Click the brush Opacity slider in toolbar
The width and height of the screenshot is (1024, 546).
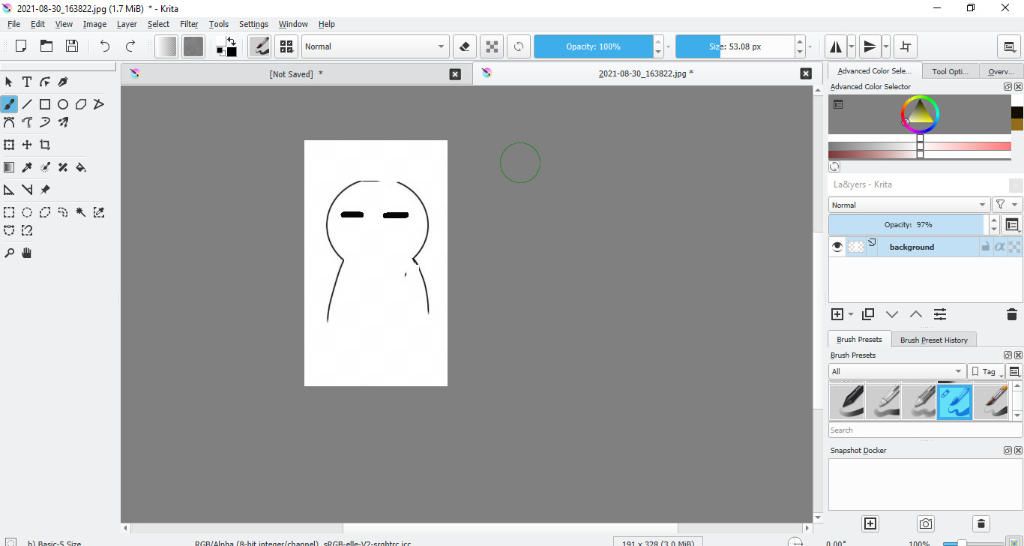[593, 46]
